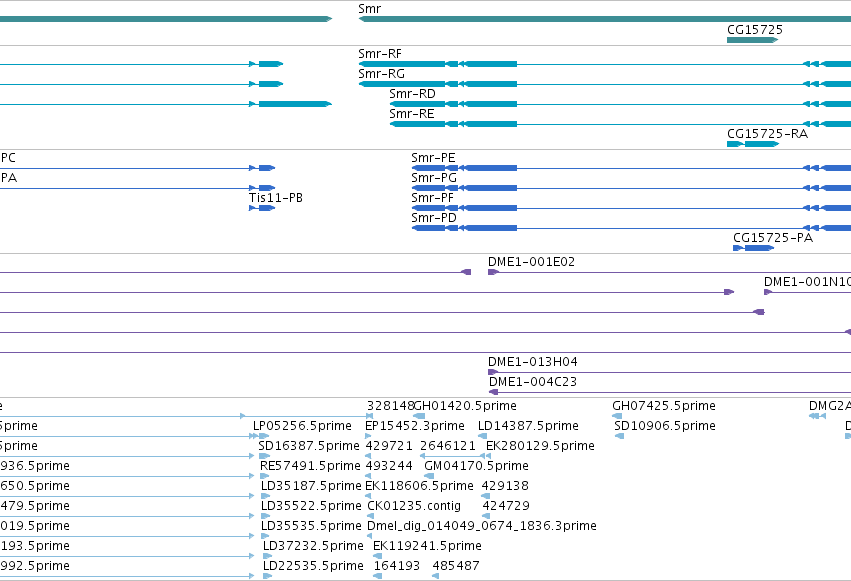Screen dimensions: 851x581
Task: Select the EK119241.5prime EST label
Action: click(427, 546)
